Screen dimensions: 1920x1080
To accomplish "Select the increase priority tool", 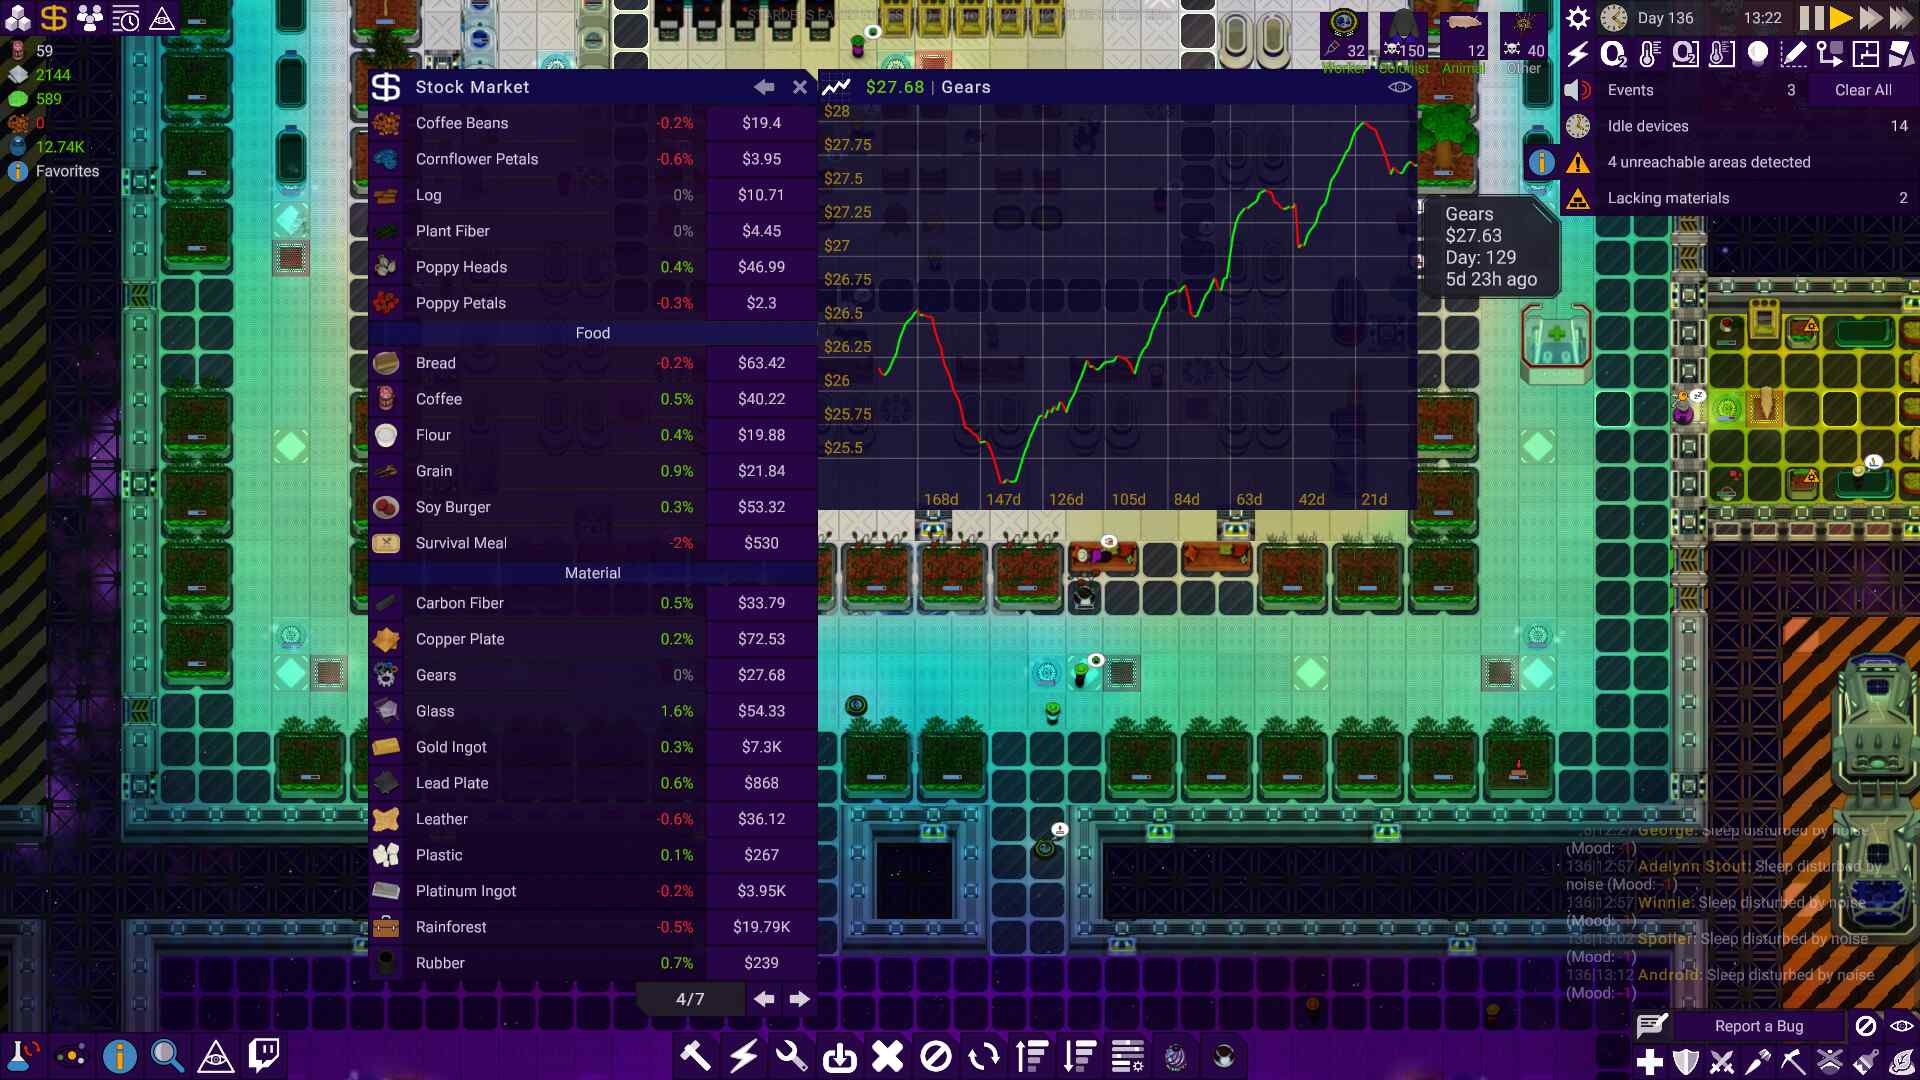I will point(1031,1056).
